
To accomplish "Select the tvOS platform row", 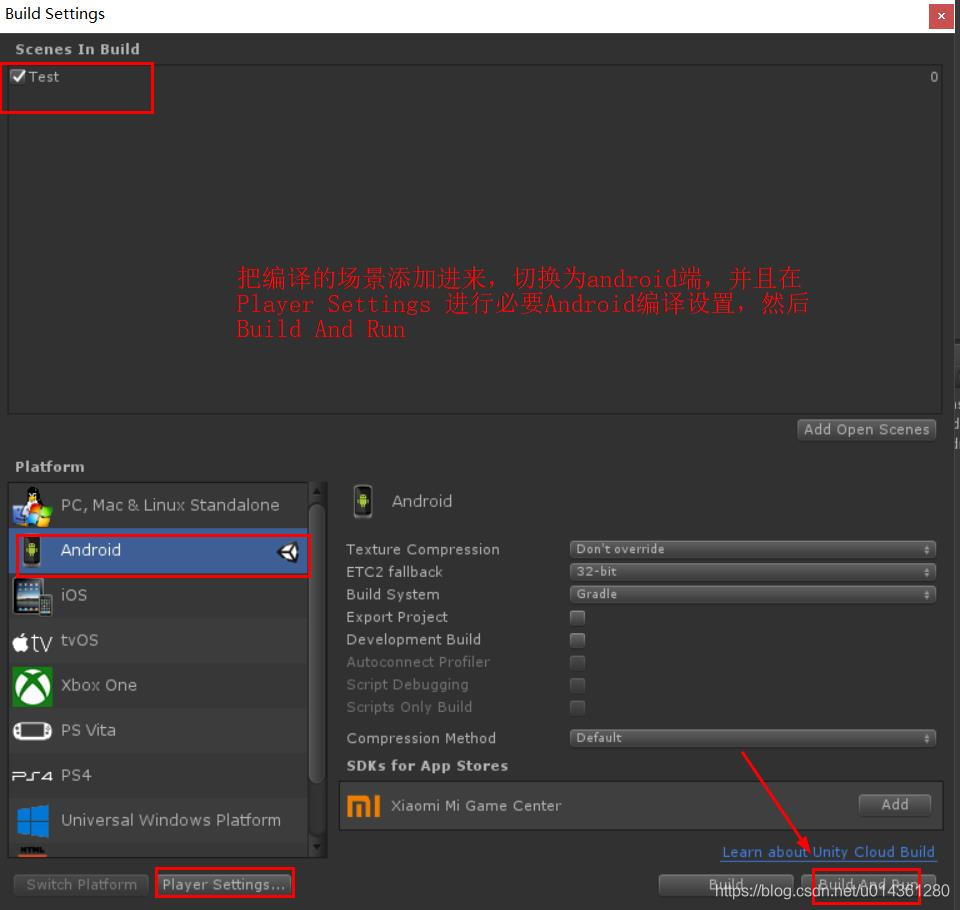I will point(159,641).
